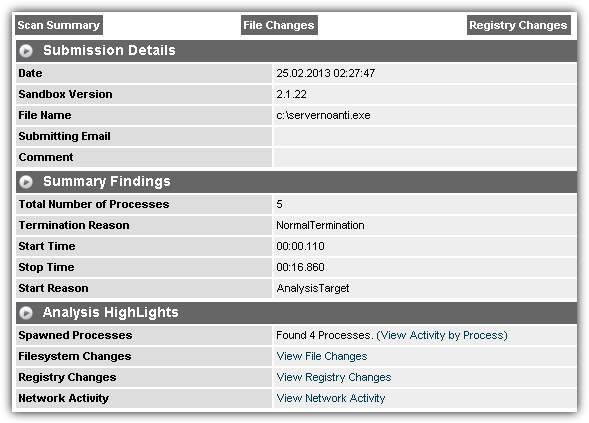Open the View Registry Changes link
Image resolution: width=589 pixels, height=423 pixels.
pos(334,377)
